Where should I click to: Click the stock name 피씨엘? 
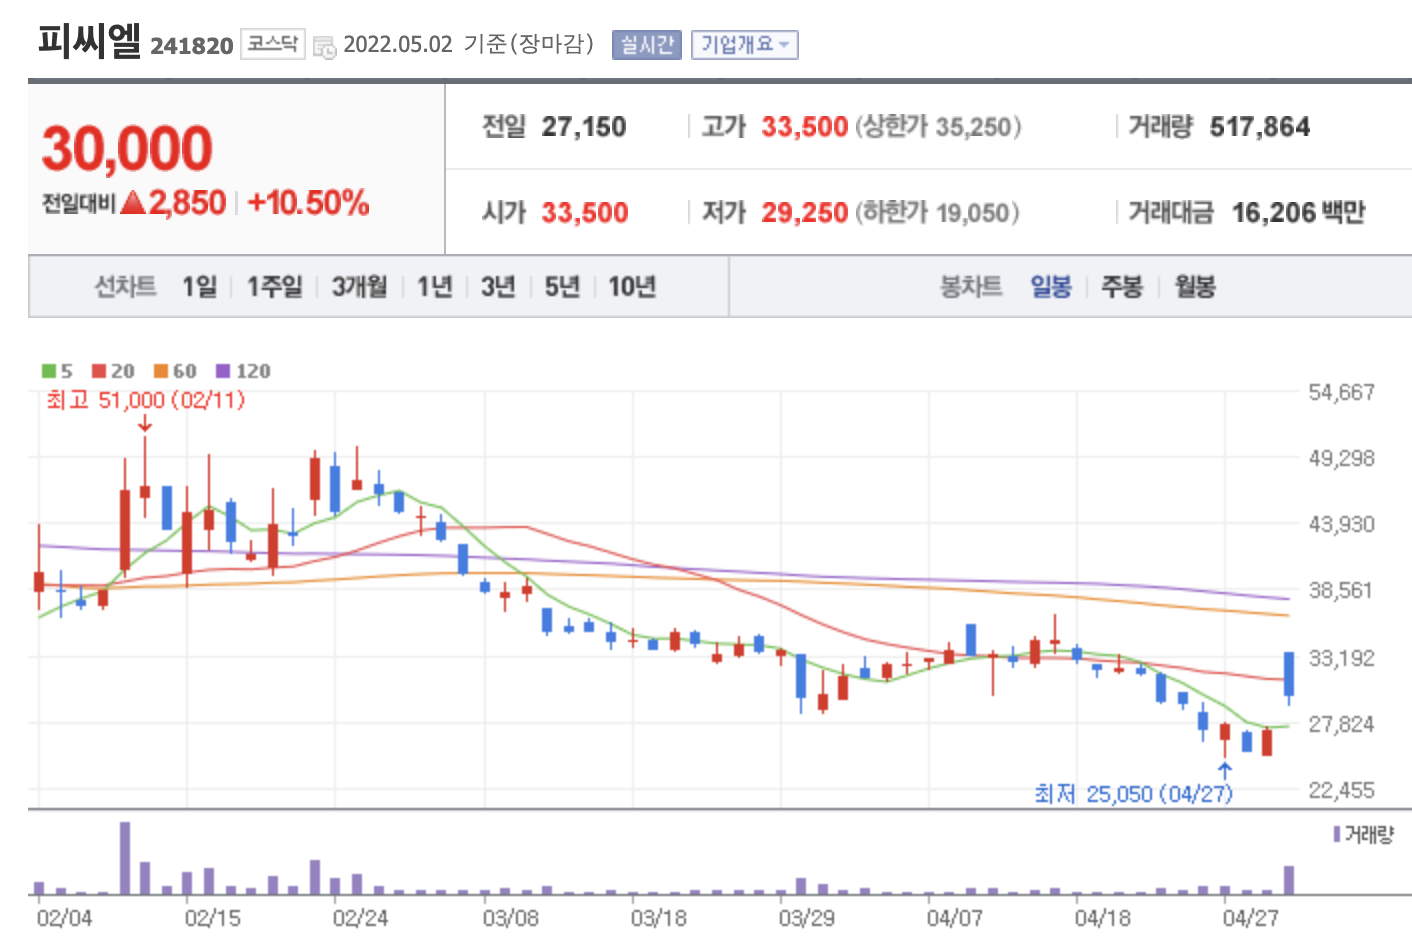89,41
